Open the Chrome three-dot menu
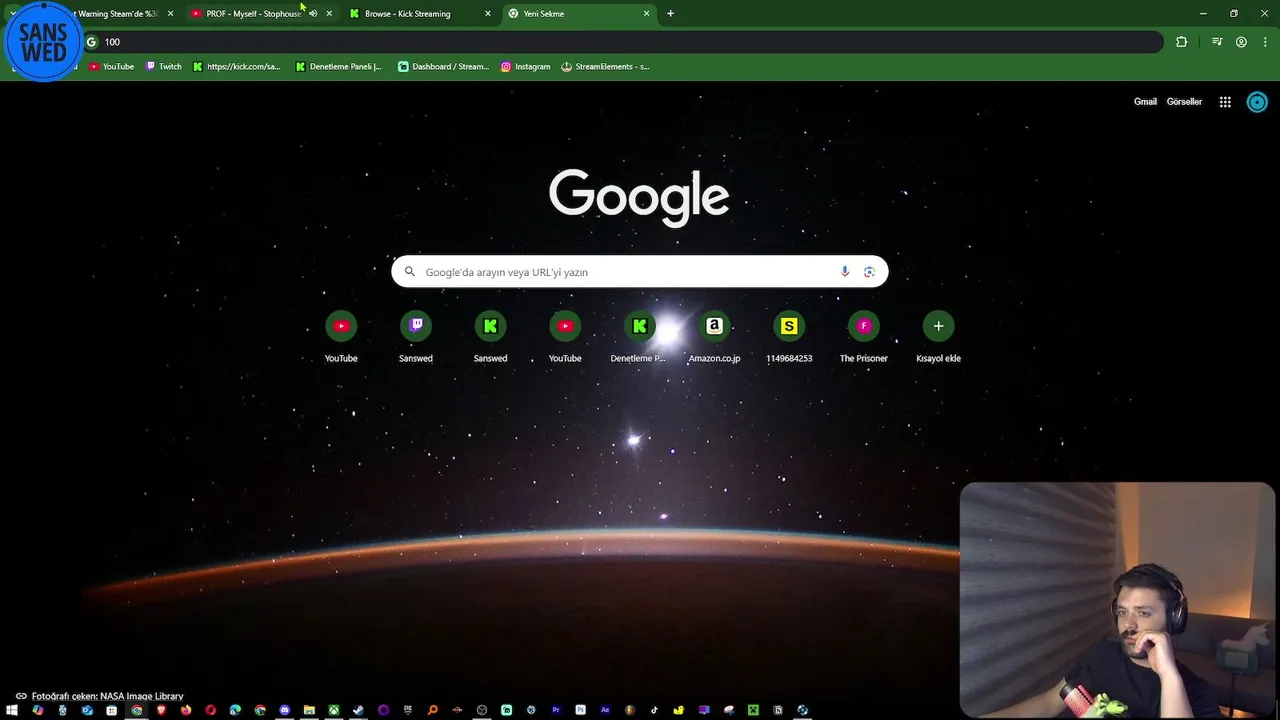 1266,42
